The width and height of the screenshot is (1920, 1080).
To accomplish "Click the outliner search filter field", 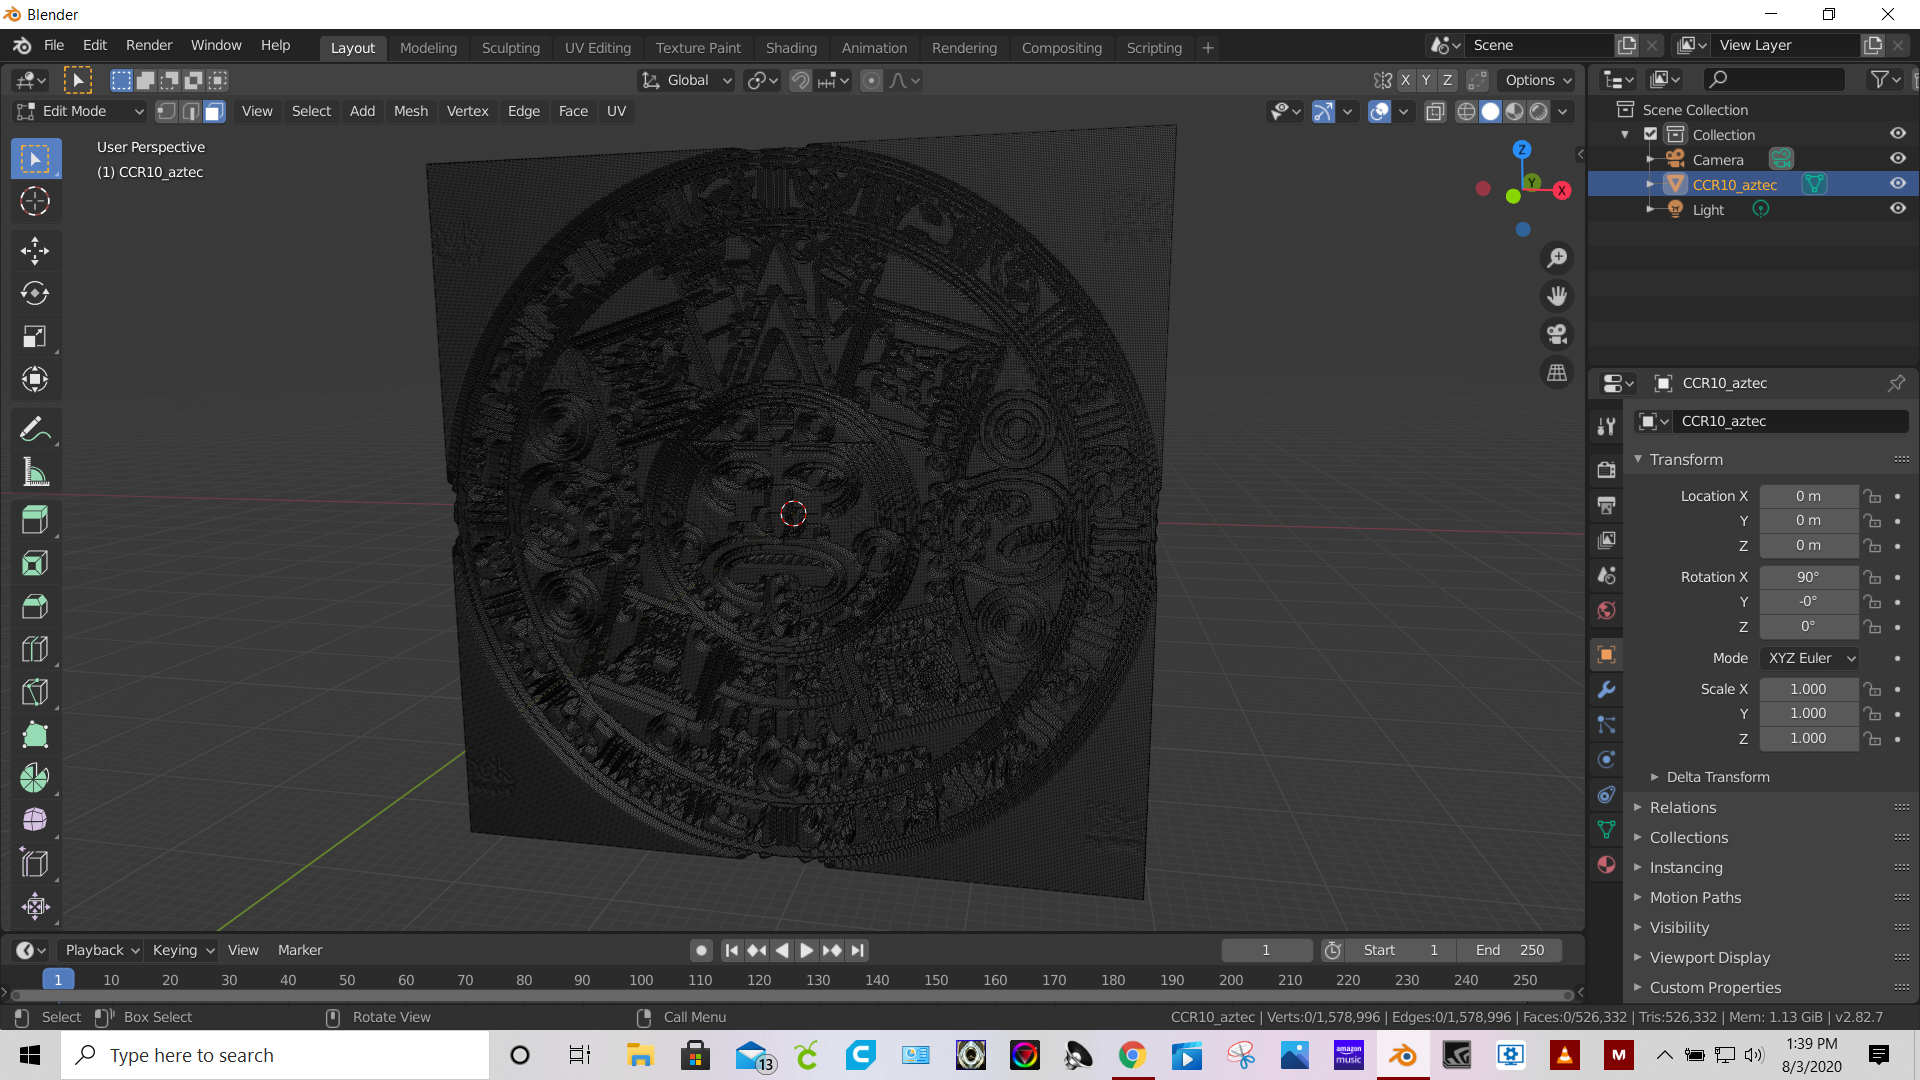I will click(x=1775, y=79).
